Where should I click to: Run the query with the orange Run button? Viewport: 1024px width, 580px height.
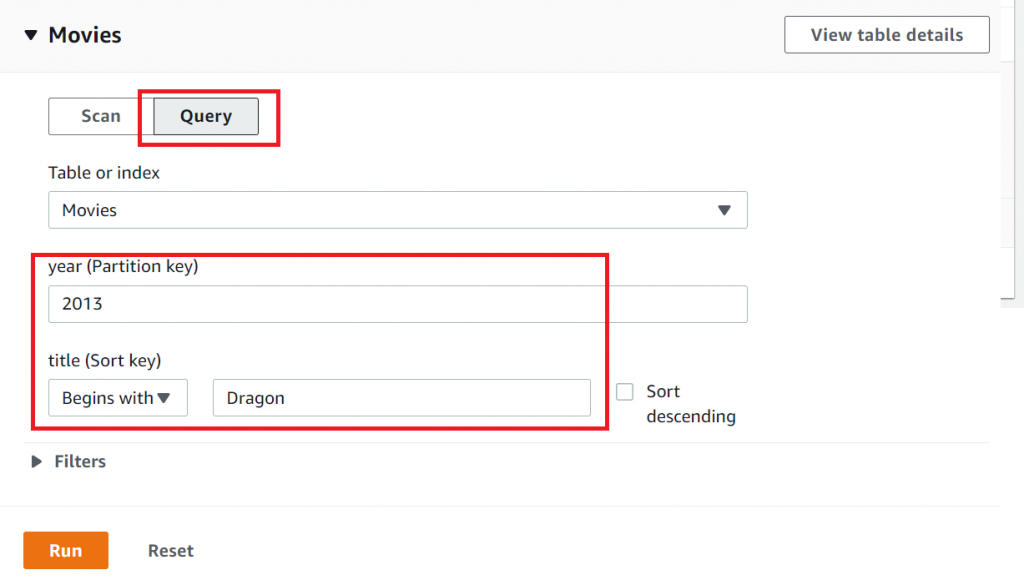tap(66, 551)
